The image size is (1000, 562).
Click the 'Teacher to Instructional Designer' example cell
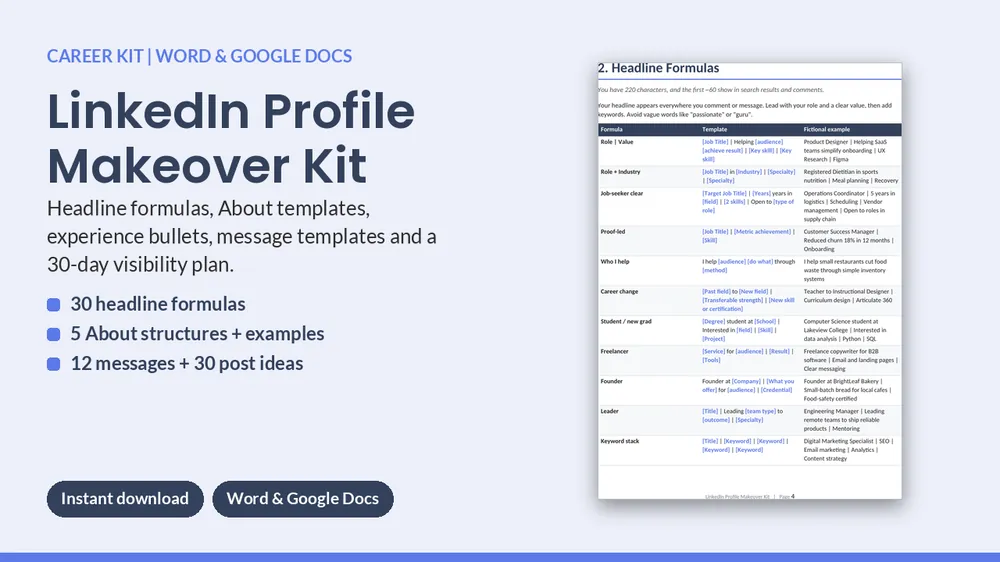[849, 297]
